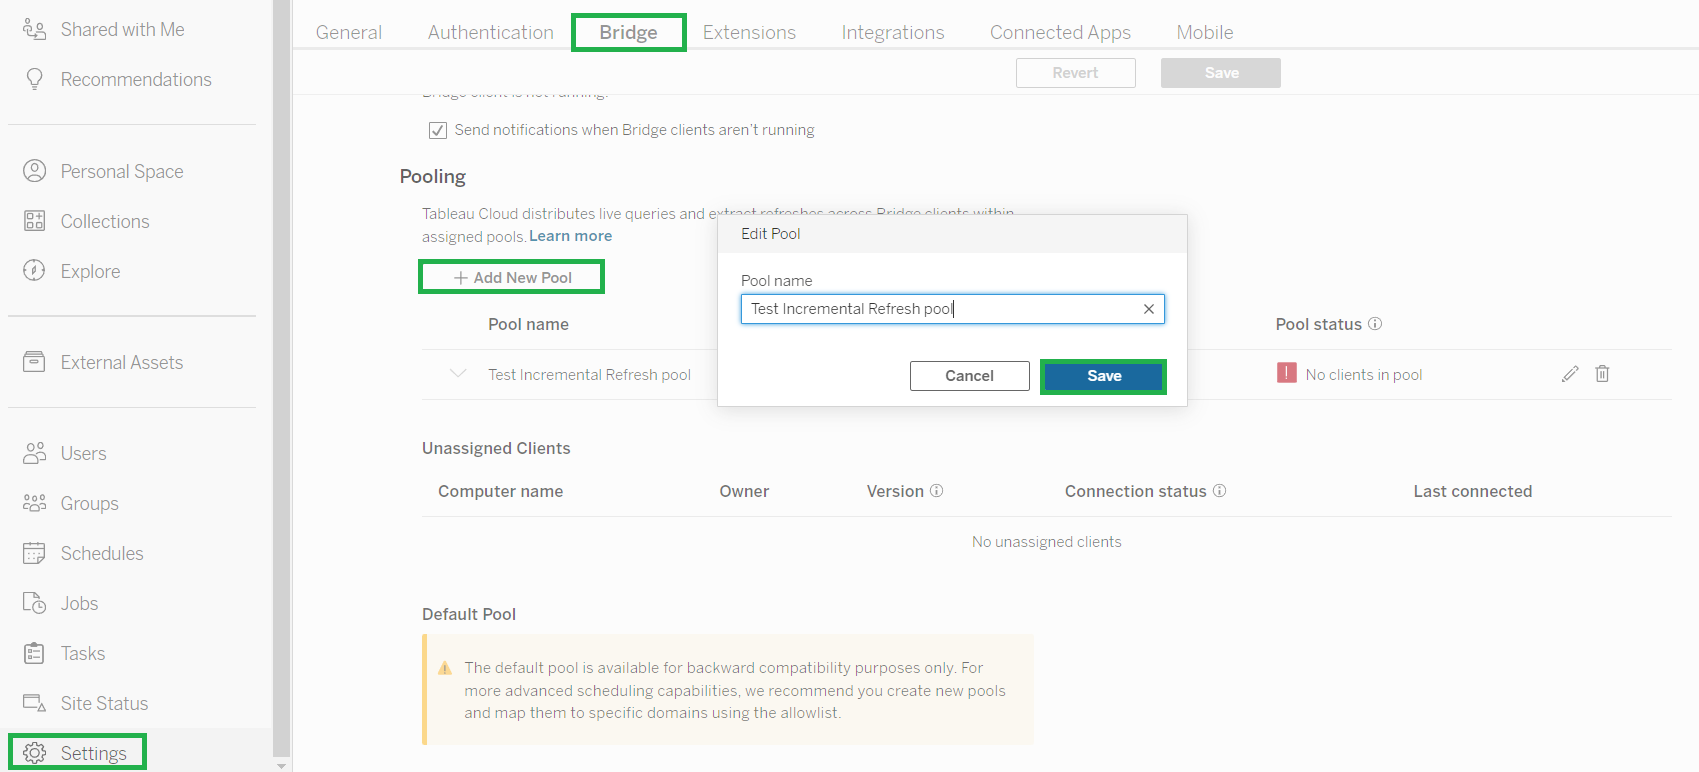Open Learn more link about pooling
1699x772 pixels.
pyautogui.click(x=570, y=236)
